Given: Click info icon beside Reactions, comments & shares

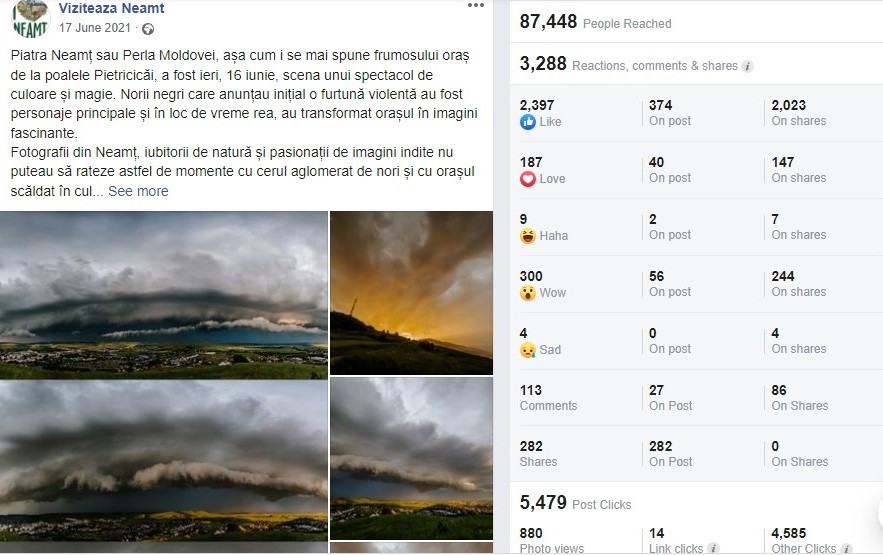Looking at the screenshot, I should 748,66.
